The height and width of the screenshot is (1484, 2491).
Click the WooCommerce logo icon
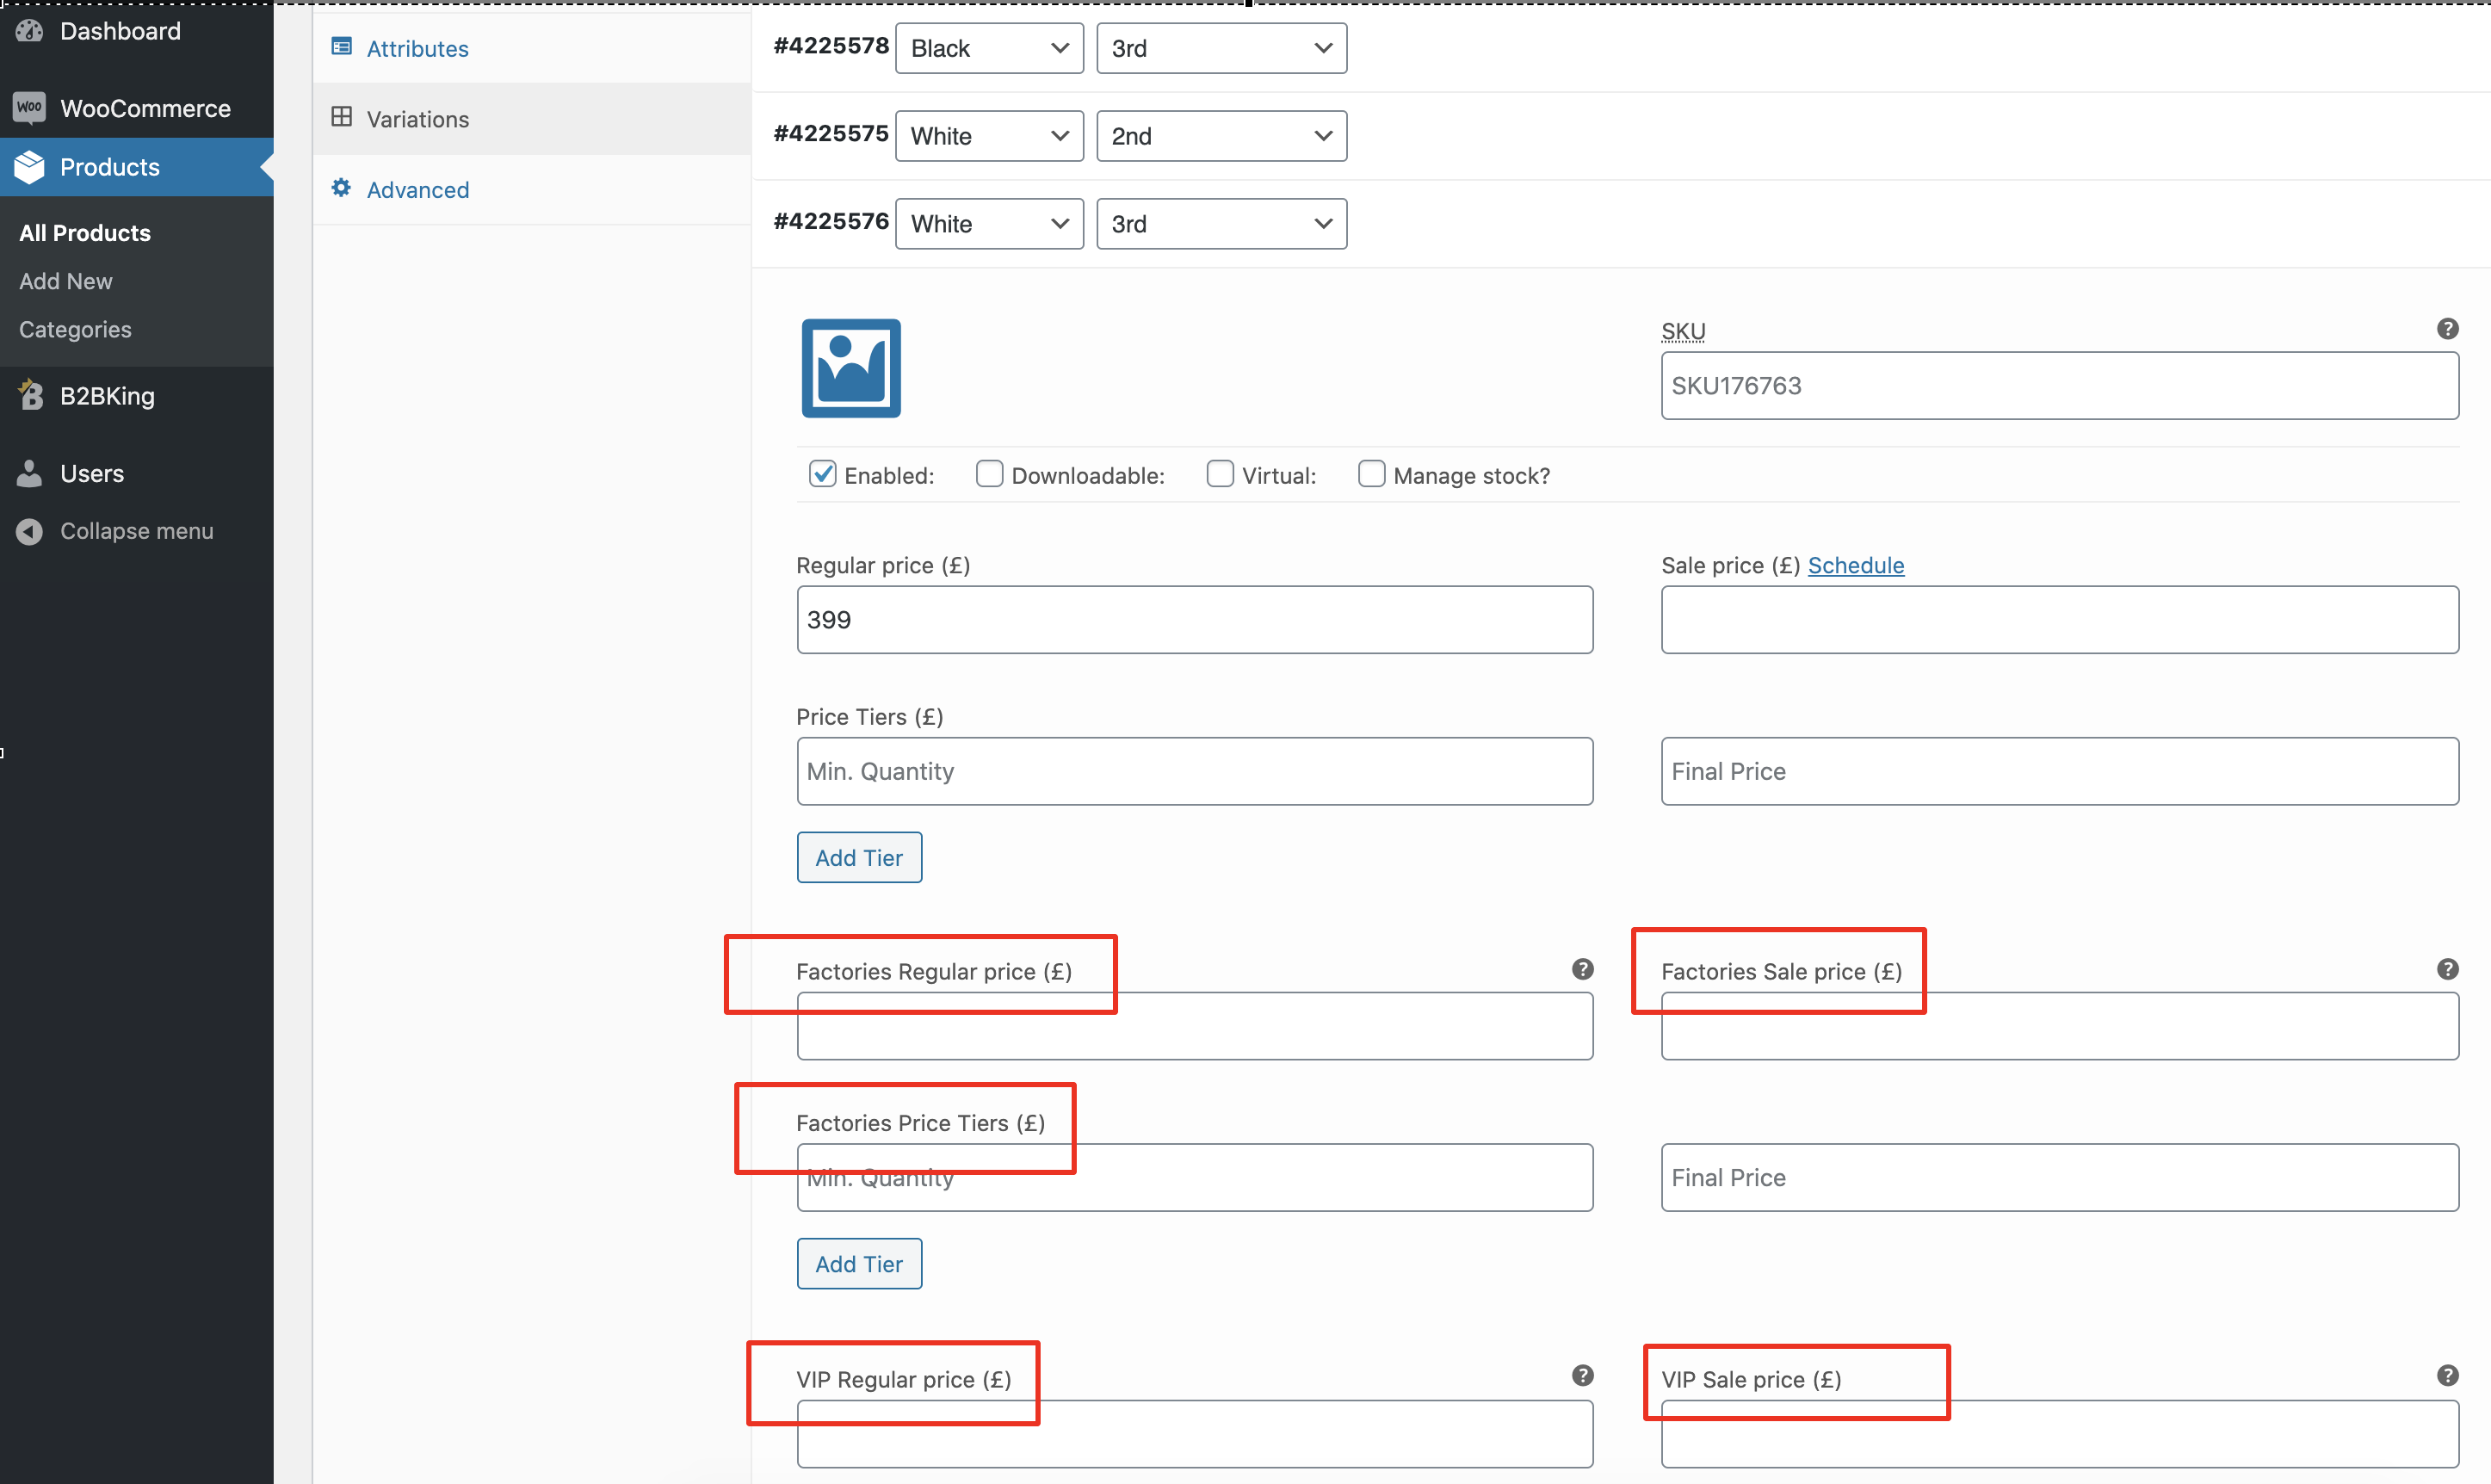coord(29,107)
